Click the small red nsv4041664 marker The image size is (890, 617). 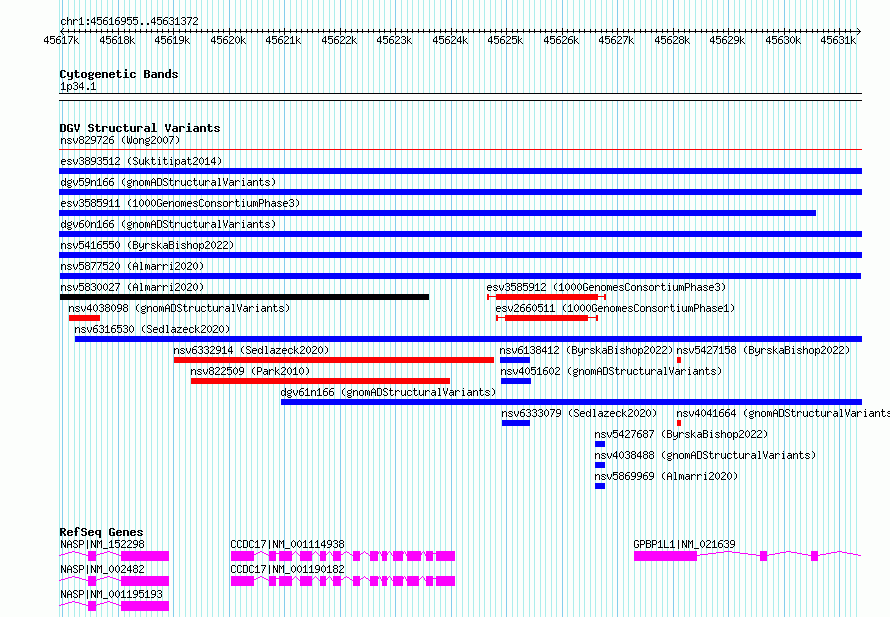[679, 423]
